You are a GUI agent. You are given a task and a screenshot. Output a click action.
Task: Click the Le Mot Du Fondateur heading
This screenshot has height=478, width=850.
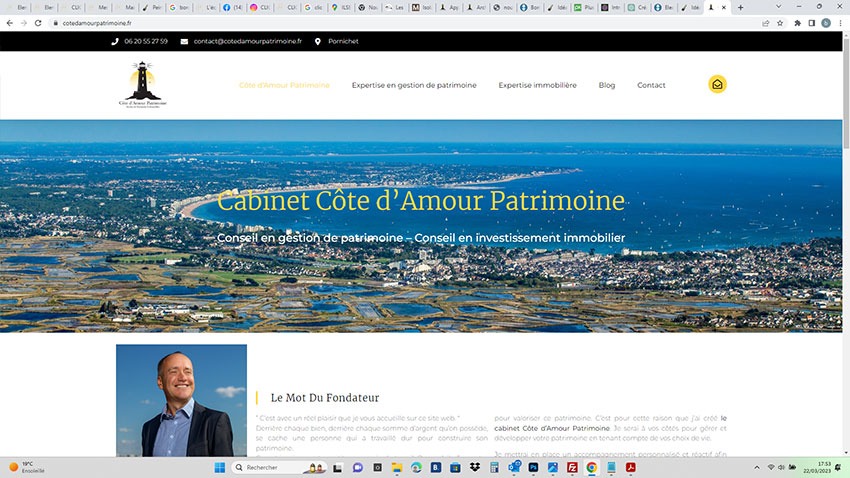click(x=325, y=398)
